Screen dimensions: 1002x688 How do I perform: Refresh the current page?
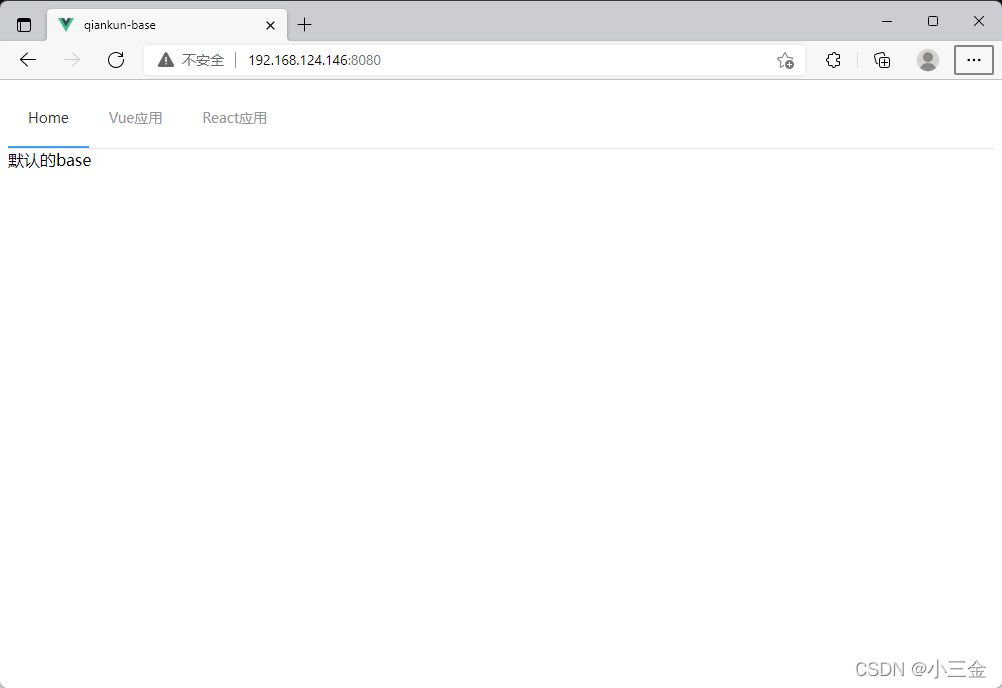pos(116,60)
